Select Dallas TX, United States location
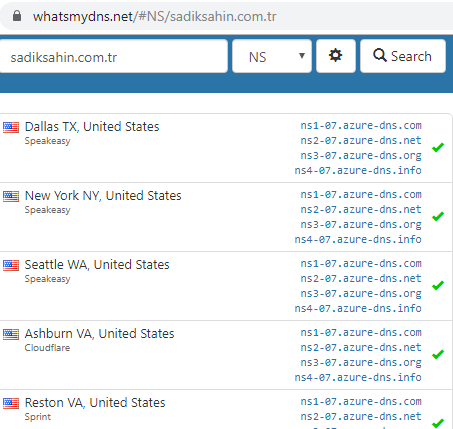Viewport: 453px width, 429px height. pyautogui.click(x=92, y=127)
